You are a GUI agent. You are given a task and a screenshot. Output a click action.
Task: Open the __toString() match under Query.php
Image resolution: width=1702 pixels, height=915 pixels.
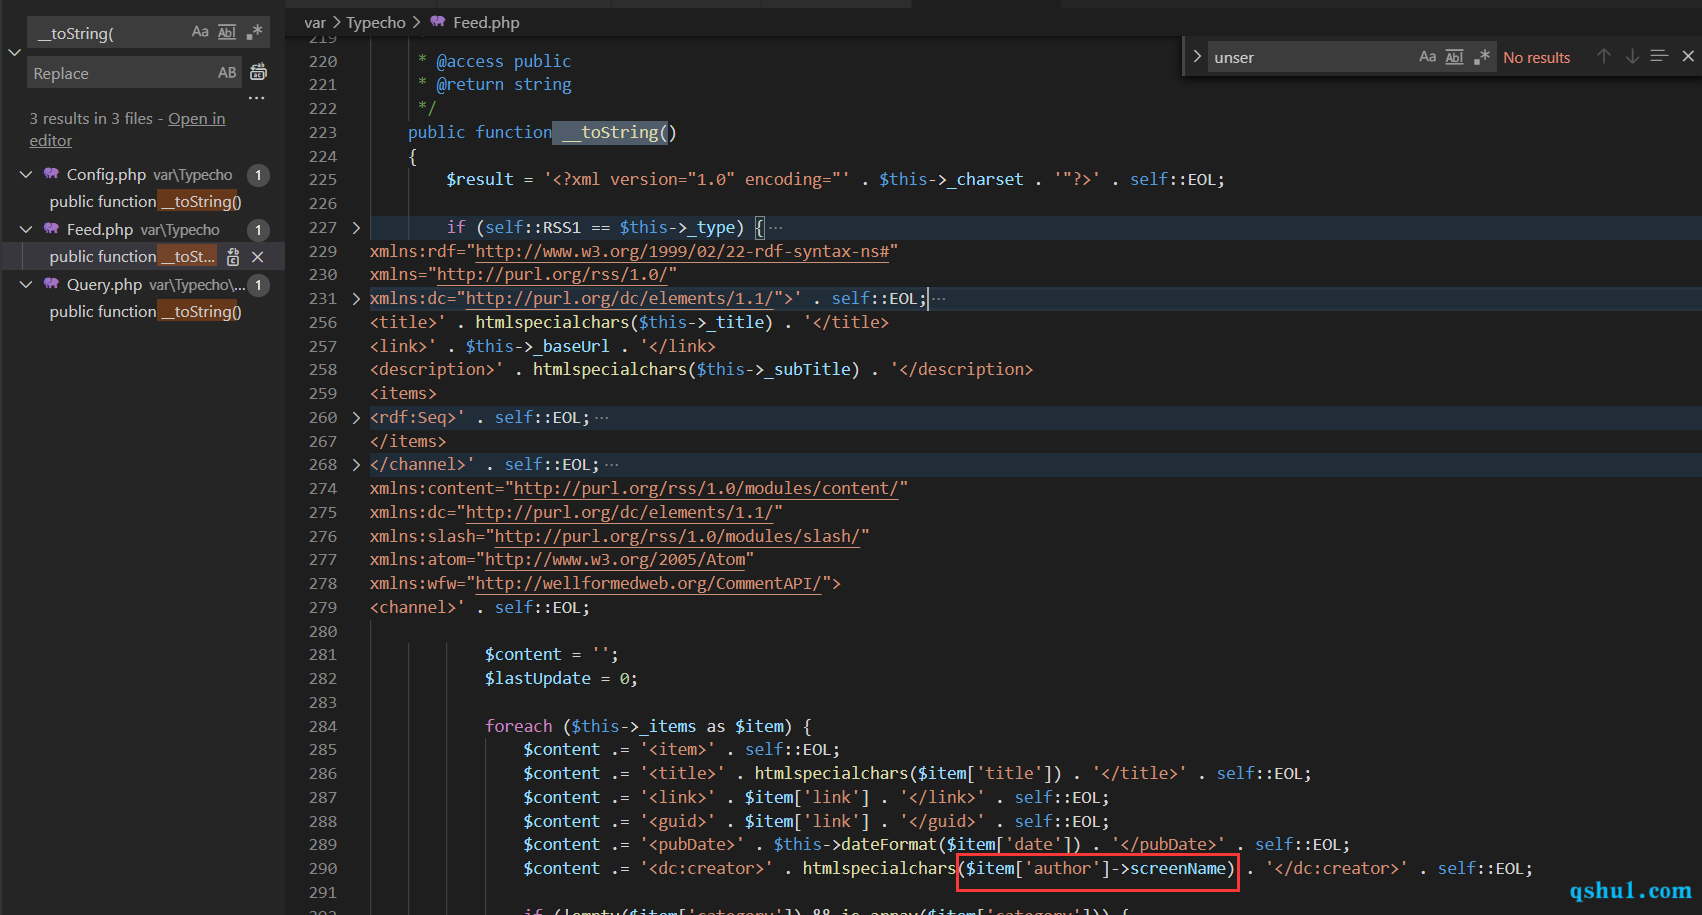tap(145, 311)
